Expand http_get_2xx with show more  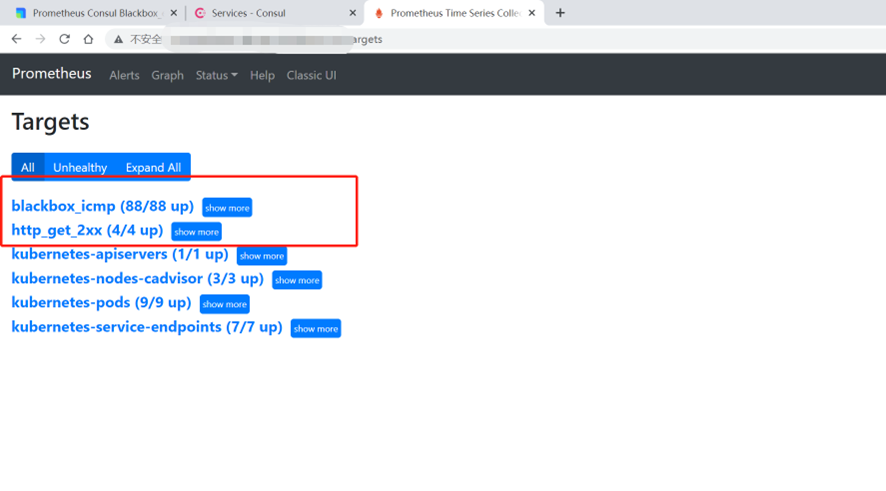pyautogui.click(x=196, y=232)
